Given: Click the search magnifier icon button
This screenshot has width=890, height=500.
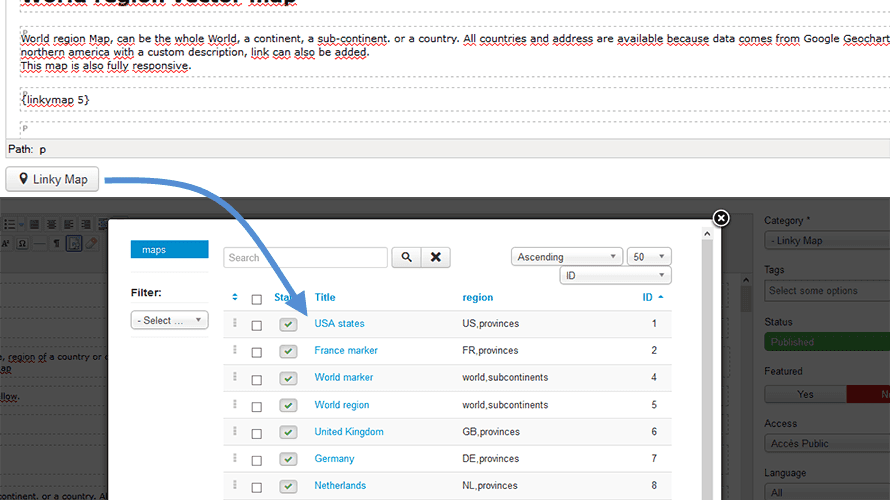Looking at the screenshot, I should tap(406, 257).
